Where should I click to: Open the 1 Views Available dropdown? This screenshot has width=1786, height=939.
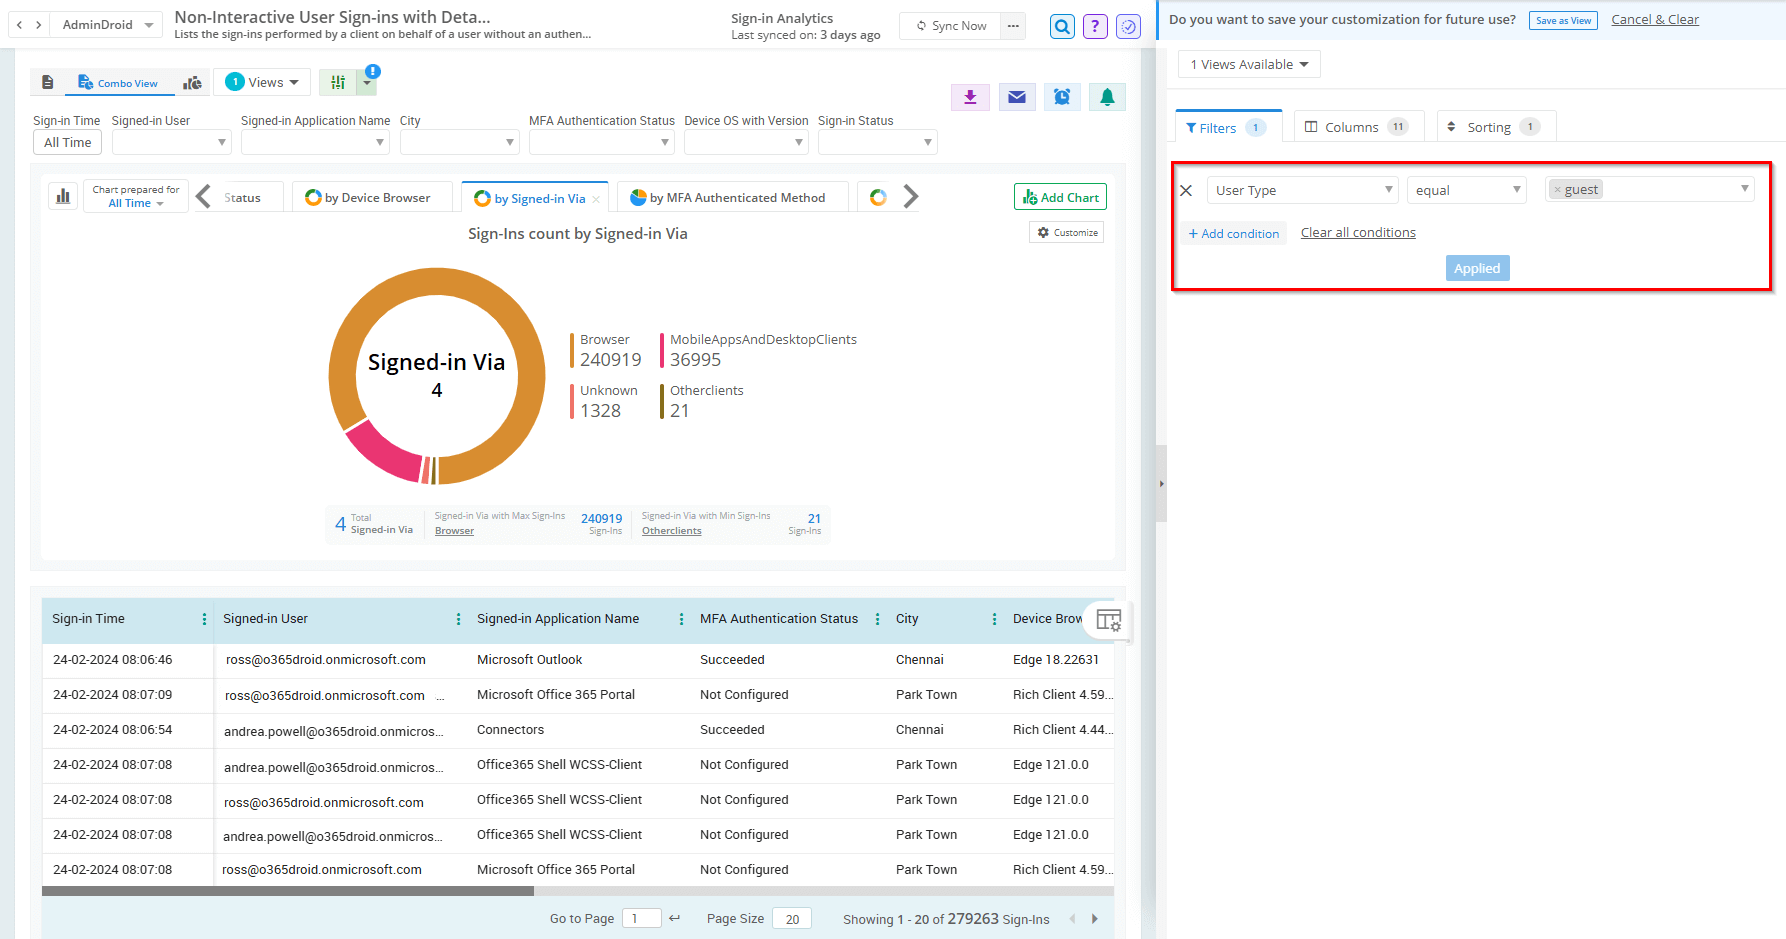[1249, 64]
